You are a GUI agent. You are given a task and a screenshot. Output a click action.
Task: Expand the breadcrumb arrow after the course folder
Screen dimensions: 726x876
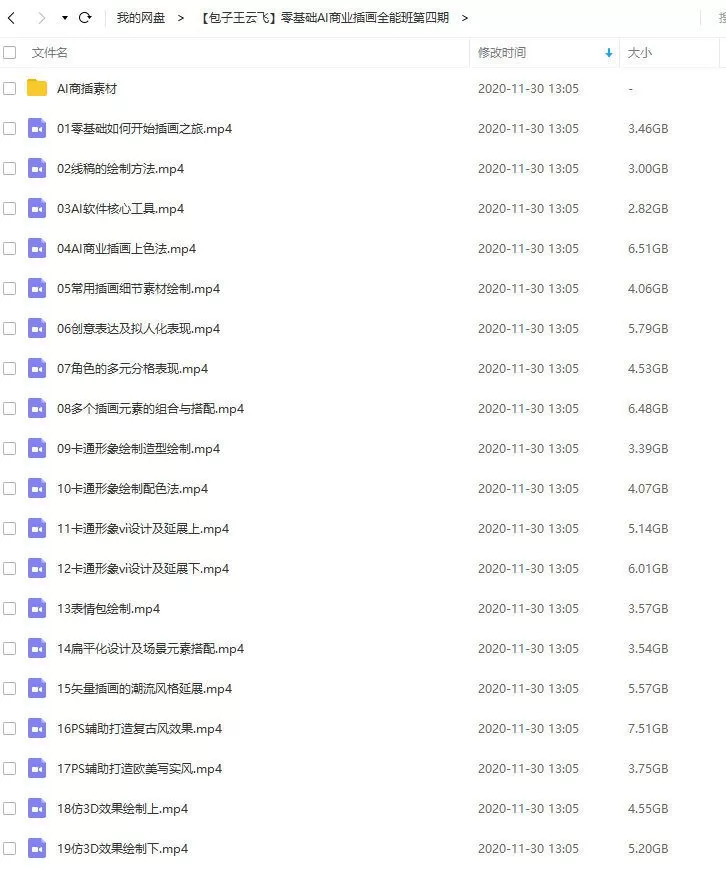point(465,18)
